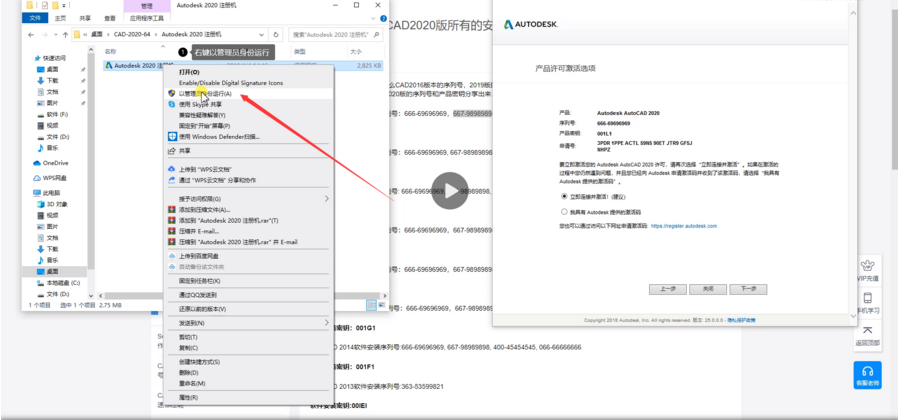Play the video with the center play button
The height and width of the screenshot is (420, 898).
pyautogui.click(x=450, y=191)
